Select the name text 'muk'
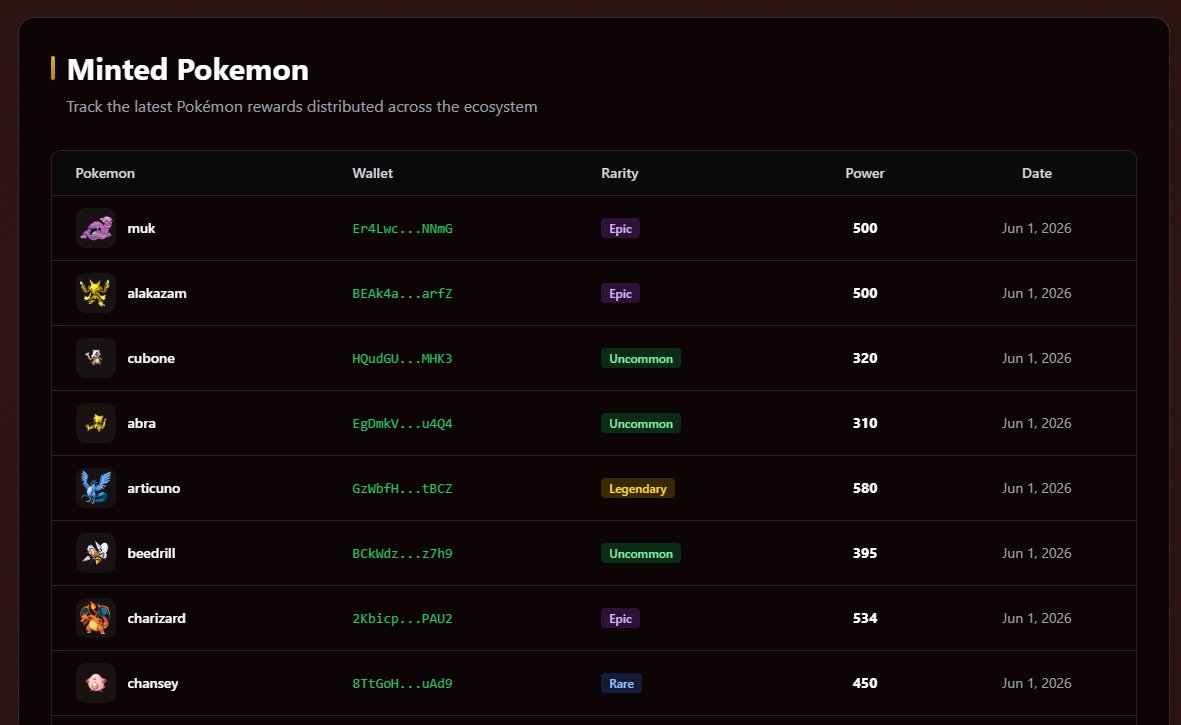Viewport: 1181px width, 725px height. tap(142, 228)
